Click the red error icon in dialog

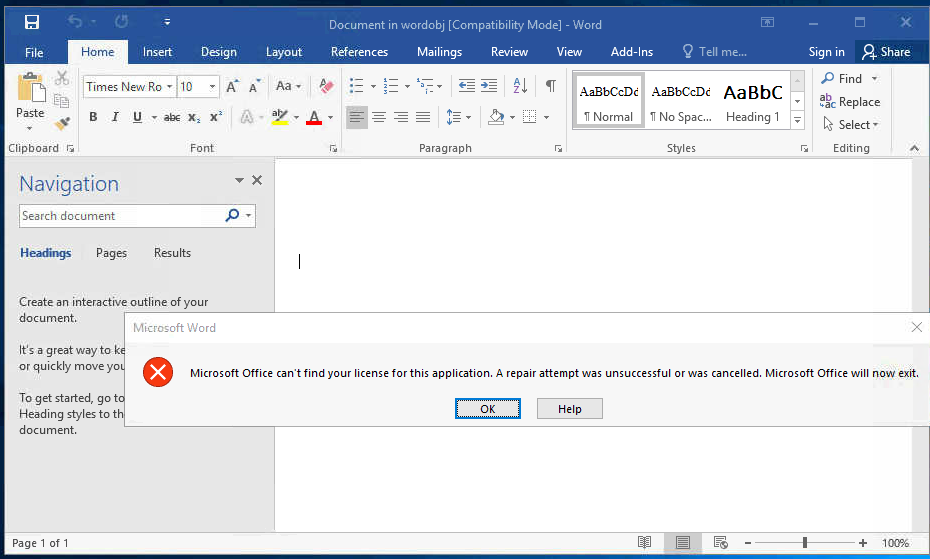pos(157,373)
